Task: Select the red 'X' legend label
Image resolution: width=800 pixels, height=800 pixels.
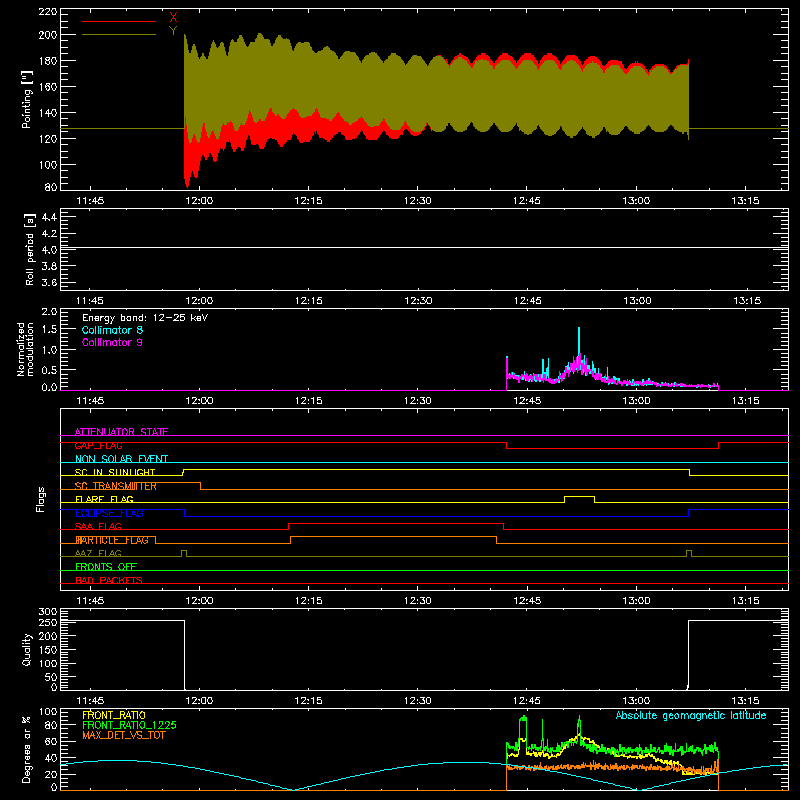Action: [x=173, y=17]
